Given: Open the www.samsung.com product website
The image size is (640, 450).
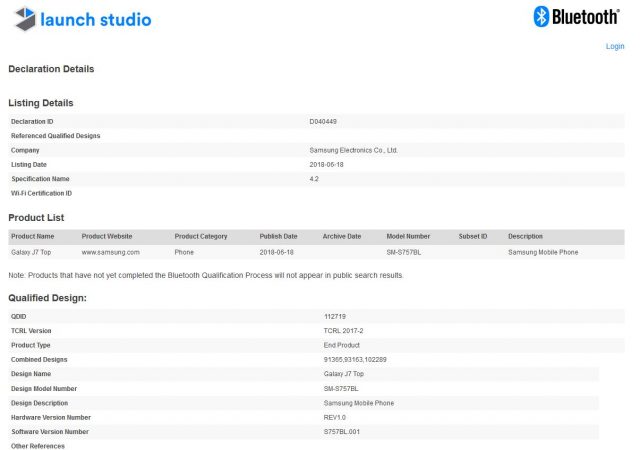Looking at the screenshot, I should pos(110,252).
